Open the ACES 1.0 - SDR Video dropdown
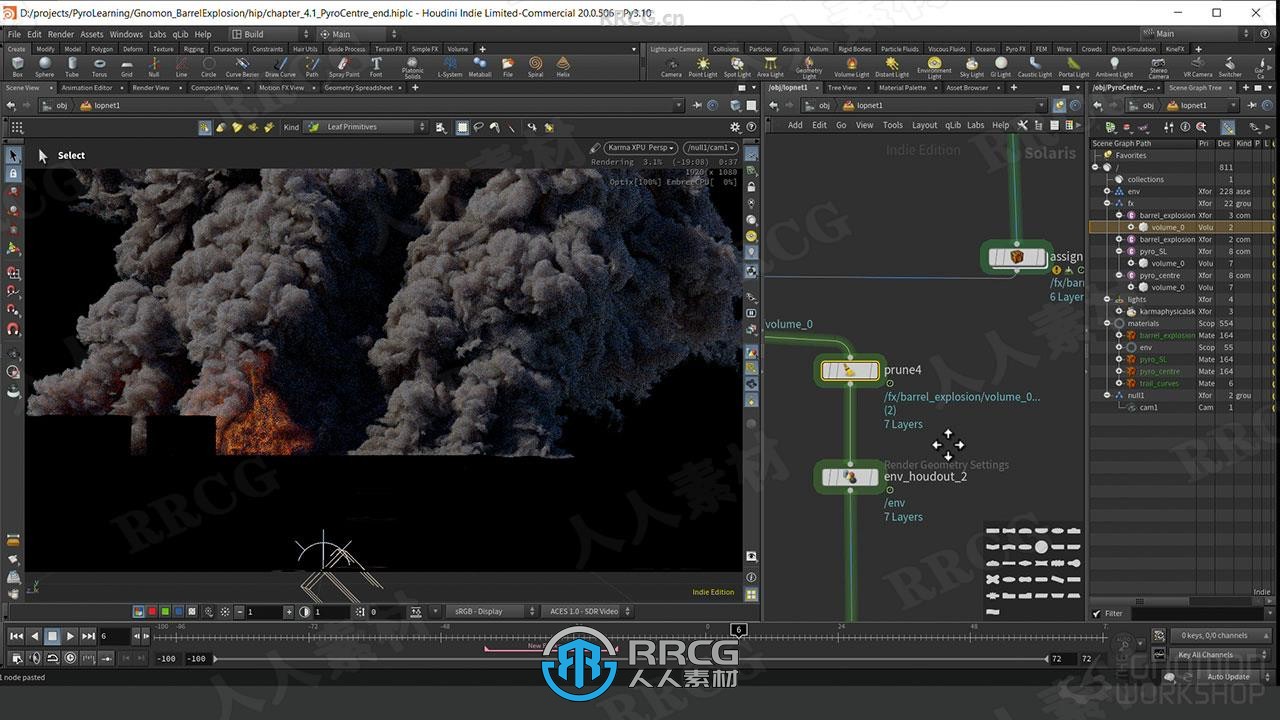 click(587, 611)
